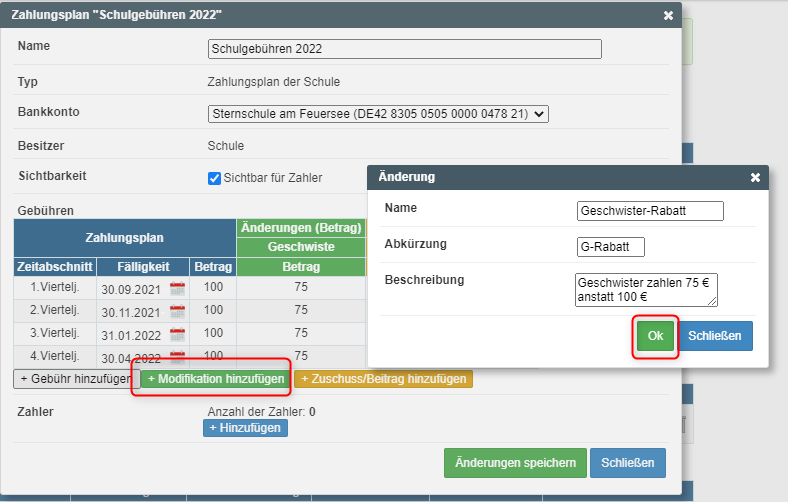Screen dimensions: 788x502
Task: Click Schließen at the bottom of Zahlungsplan
Action: click(628, 463)
